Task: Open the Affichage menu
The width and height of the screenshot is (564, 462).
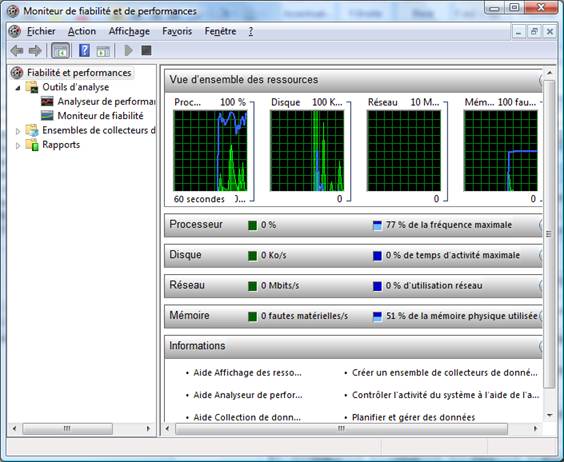Action: point(129,31)
